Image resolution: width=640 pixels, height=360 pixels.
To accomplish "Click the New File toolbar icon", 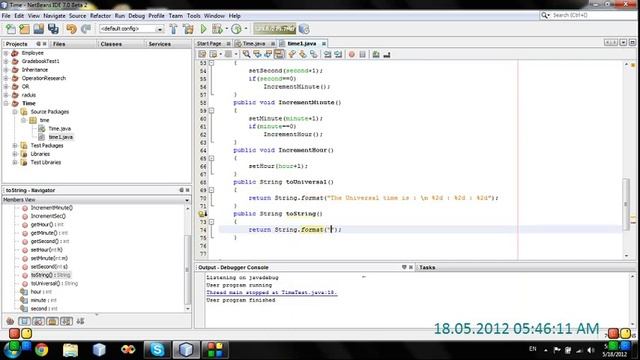I will pyautogui.click(x=11, y=29).
